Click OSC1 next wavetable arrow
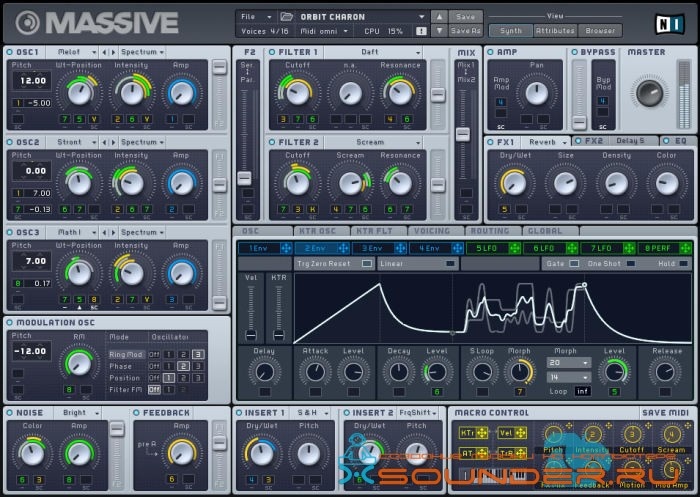 [x=113, y=52]
